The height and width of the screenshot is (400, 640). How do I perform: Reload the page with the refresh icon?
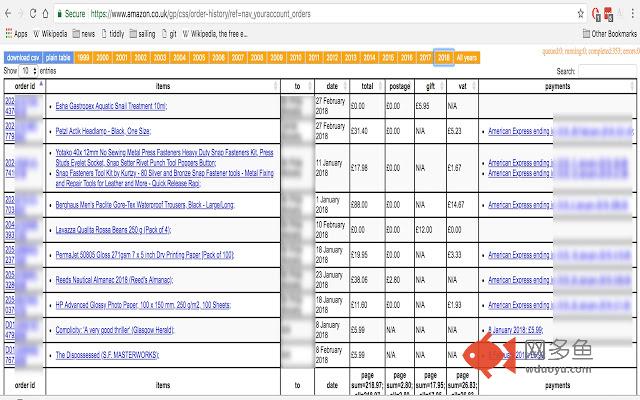(33, 13)
